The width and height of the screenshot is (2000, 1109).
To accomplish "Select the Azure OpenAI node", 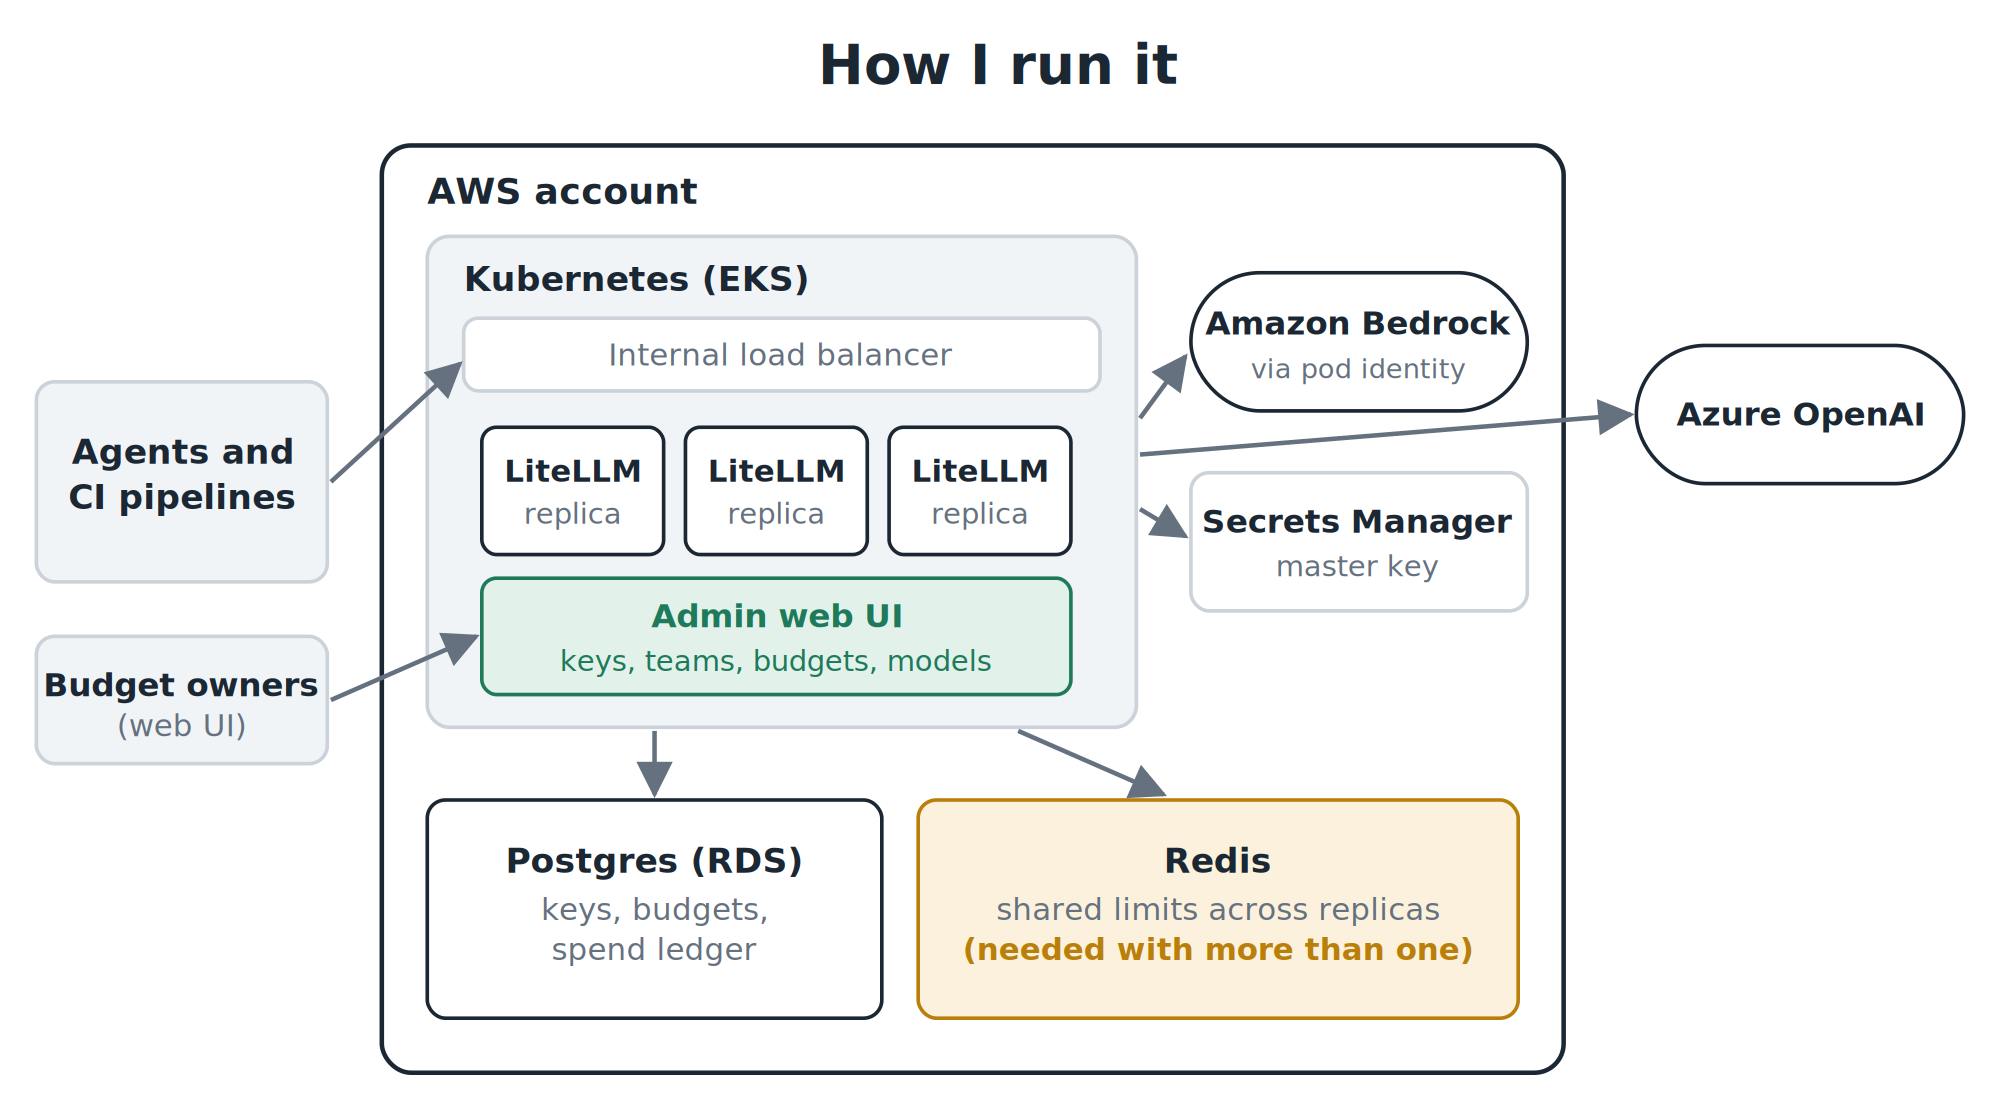I will point(1800,414).
